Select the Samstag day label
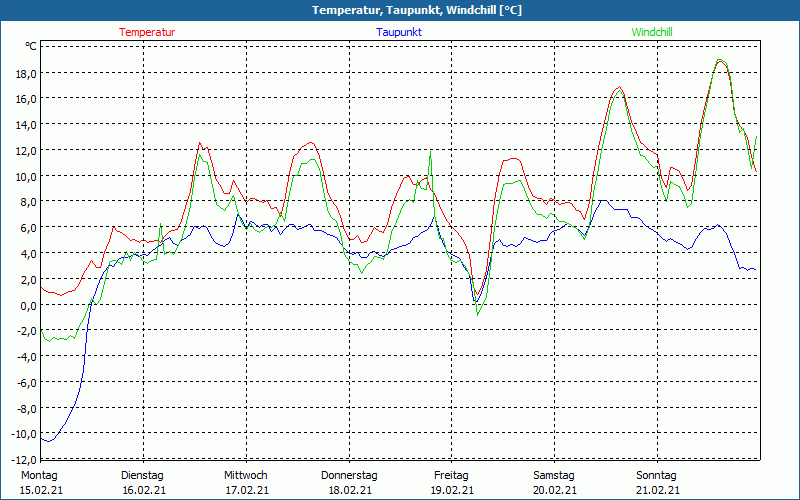800x500 pixels. [553, 475]
